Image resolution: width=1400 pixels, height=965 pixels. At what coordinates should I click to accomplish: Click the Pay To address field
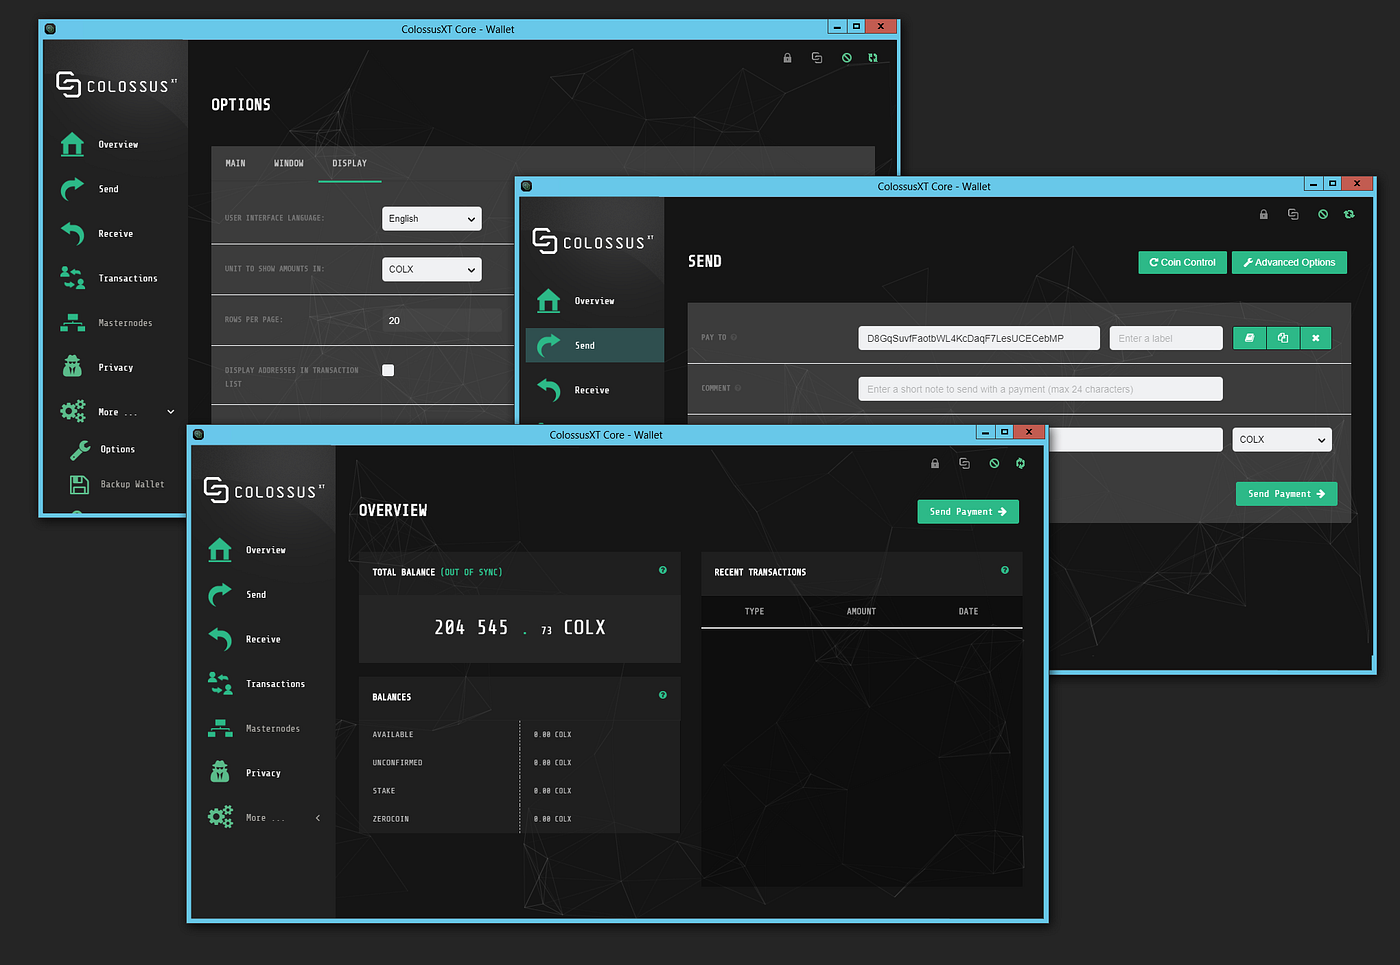pos(979,338)
